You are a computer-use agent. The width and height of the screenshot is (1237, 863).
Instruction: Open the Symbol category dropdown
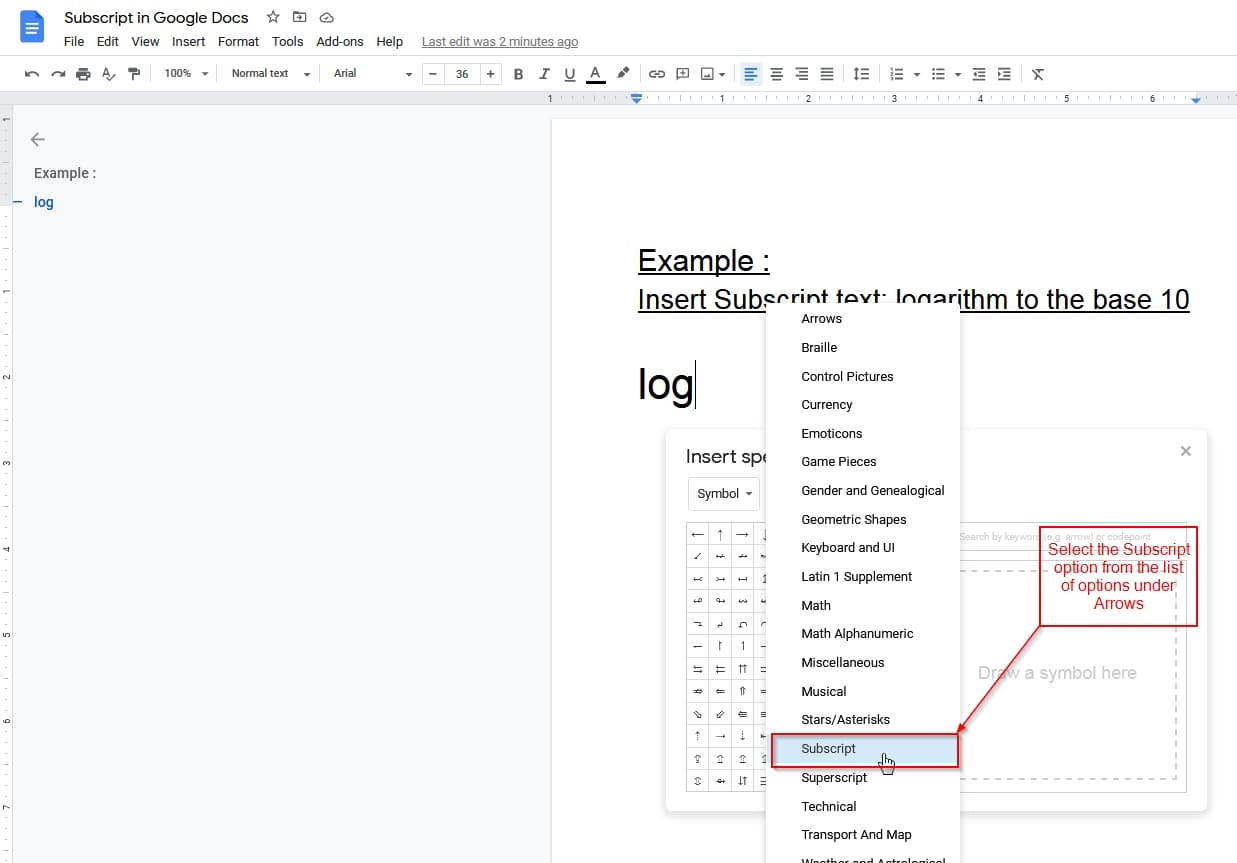point(723,493)
